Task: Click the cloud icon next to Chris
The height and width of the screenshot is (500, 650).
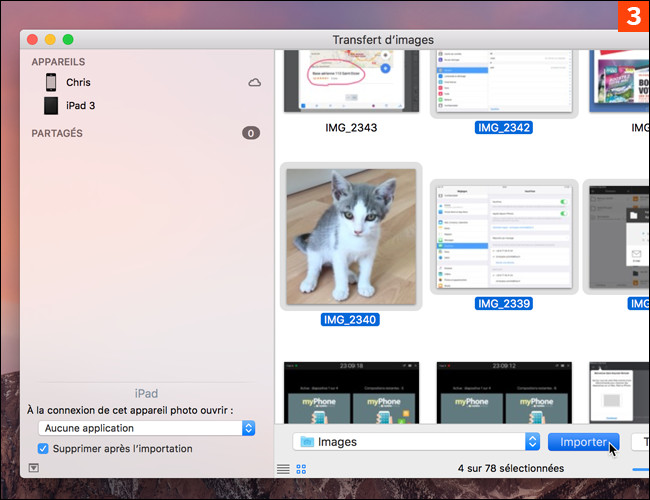Action: (254, 83)
